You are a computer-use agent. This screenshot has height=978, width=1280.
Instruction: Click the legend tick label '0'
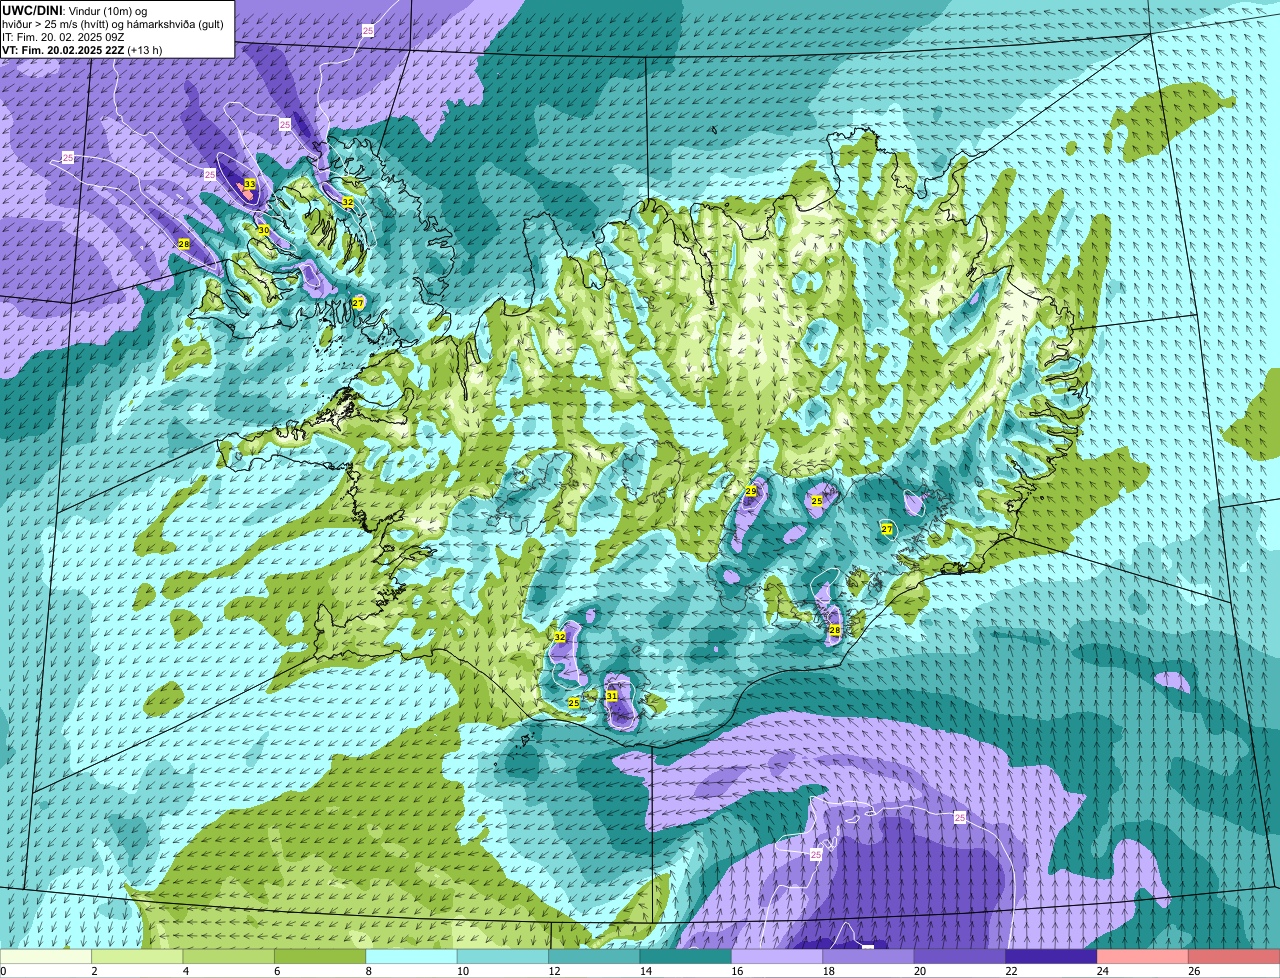3,970
